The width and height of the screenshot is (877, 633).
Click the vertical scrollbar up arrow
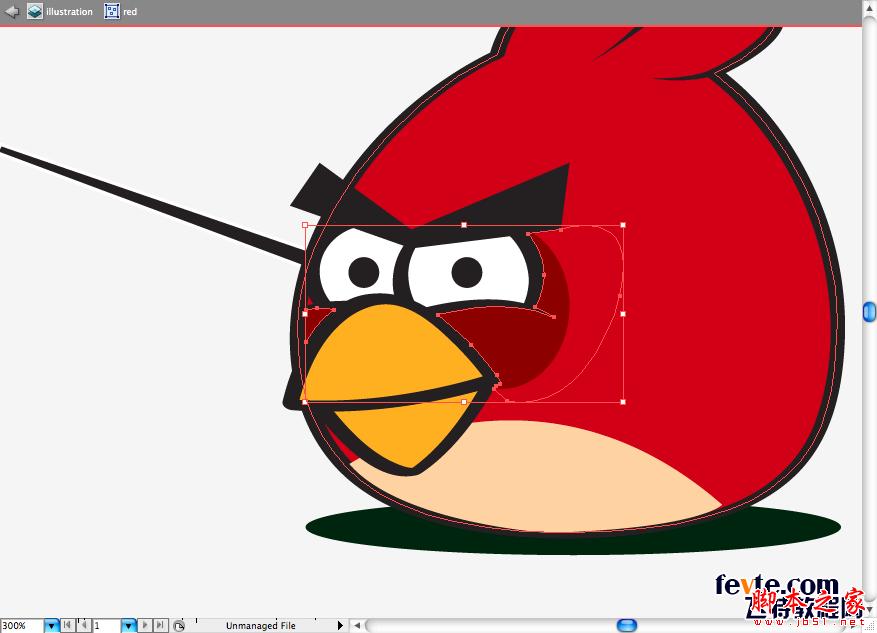(869, 8)
